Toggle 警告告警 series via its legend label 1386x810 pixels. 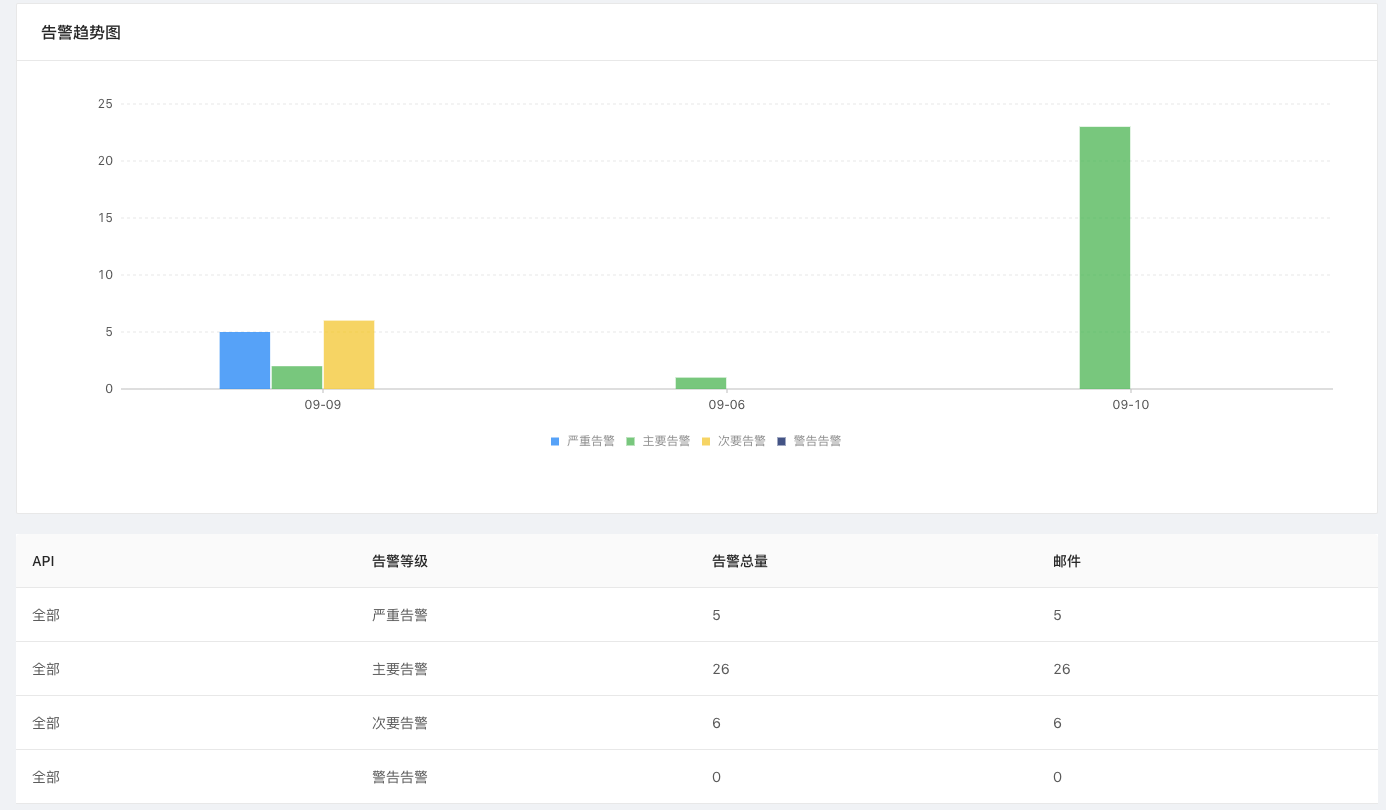click(817, 441)
